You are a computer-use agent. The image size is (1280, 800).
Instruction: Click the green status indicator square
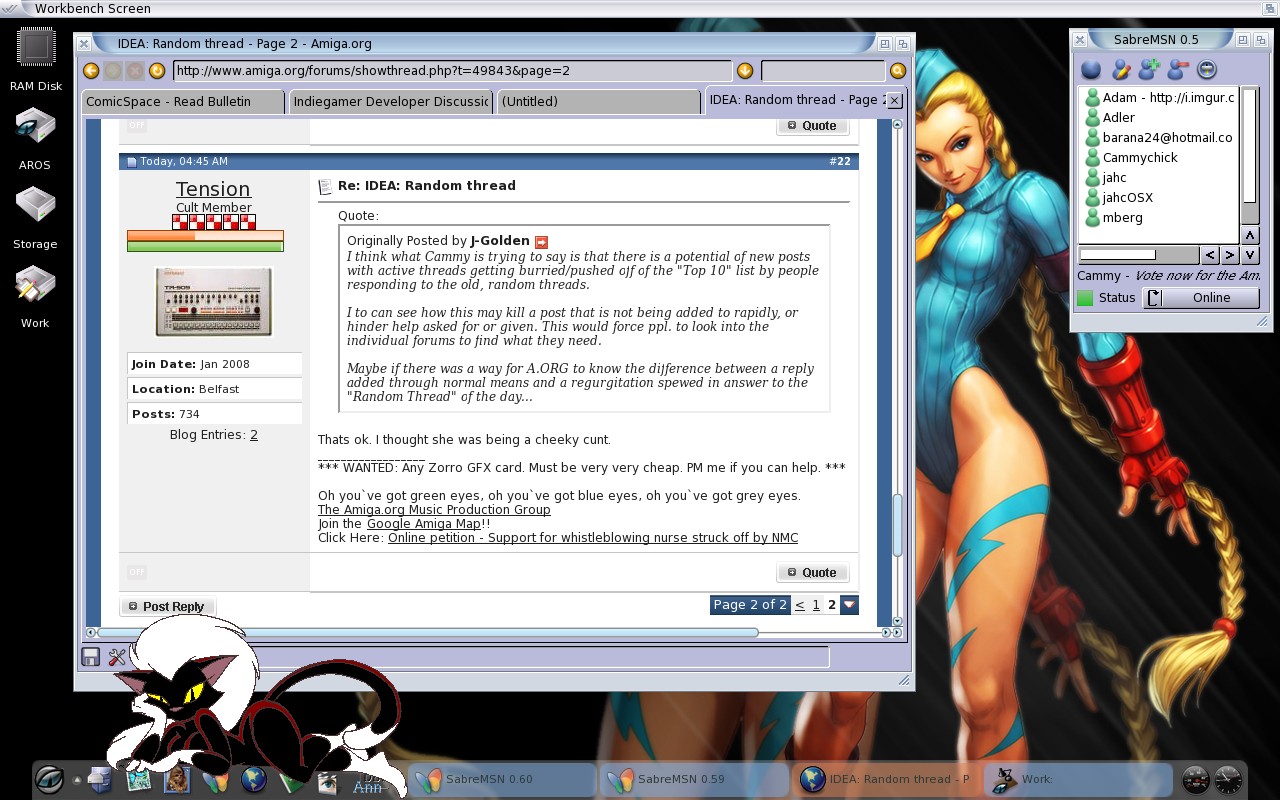1085,298
